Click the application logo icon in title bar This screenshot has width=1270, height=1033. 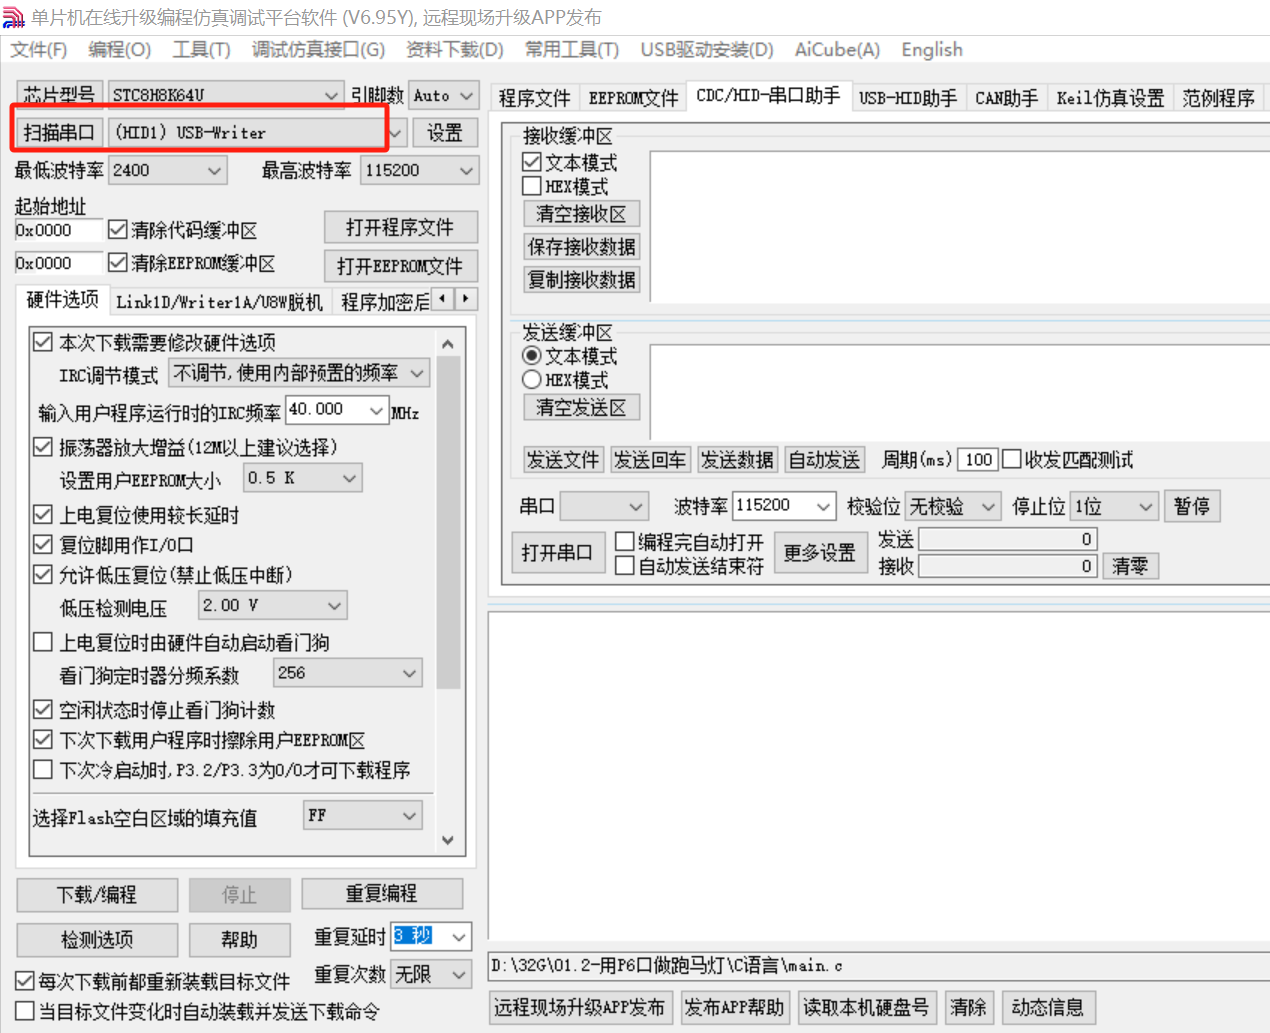point(13,17)
